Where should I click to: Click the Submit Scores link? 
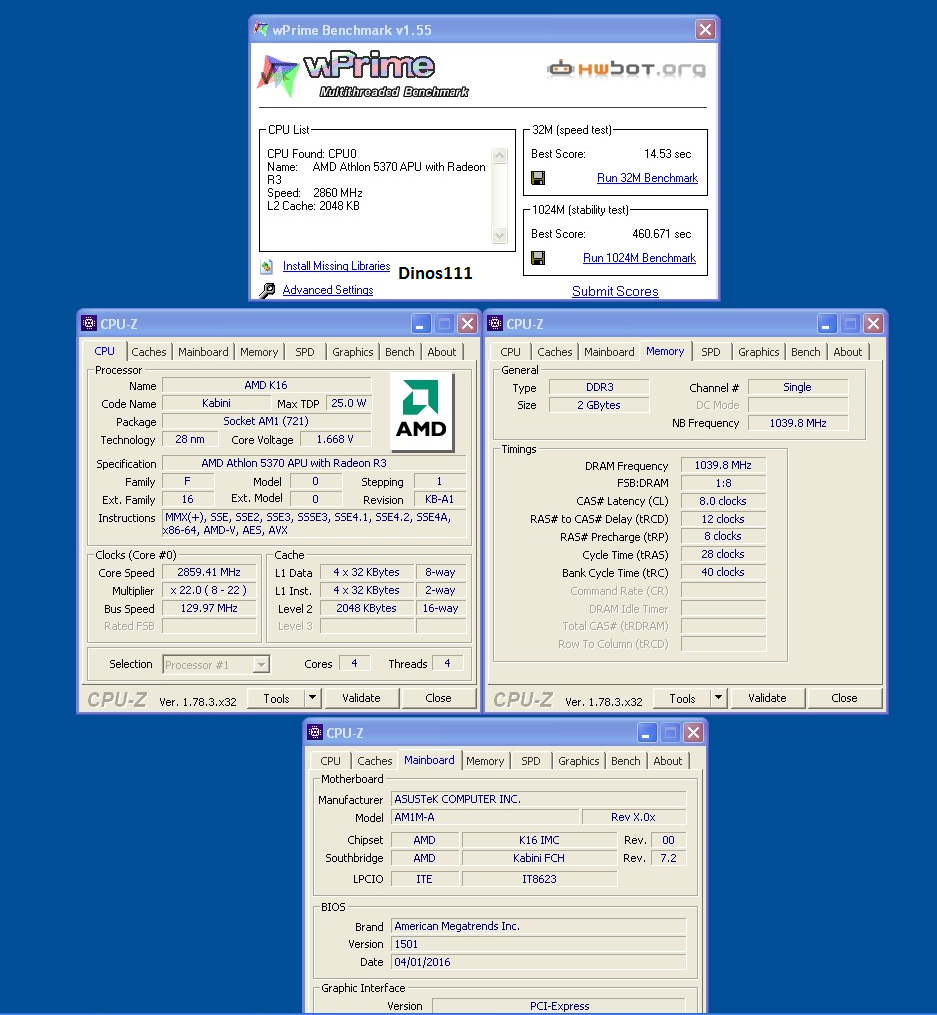(615, 291)
